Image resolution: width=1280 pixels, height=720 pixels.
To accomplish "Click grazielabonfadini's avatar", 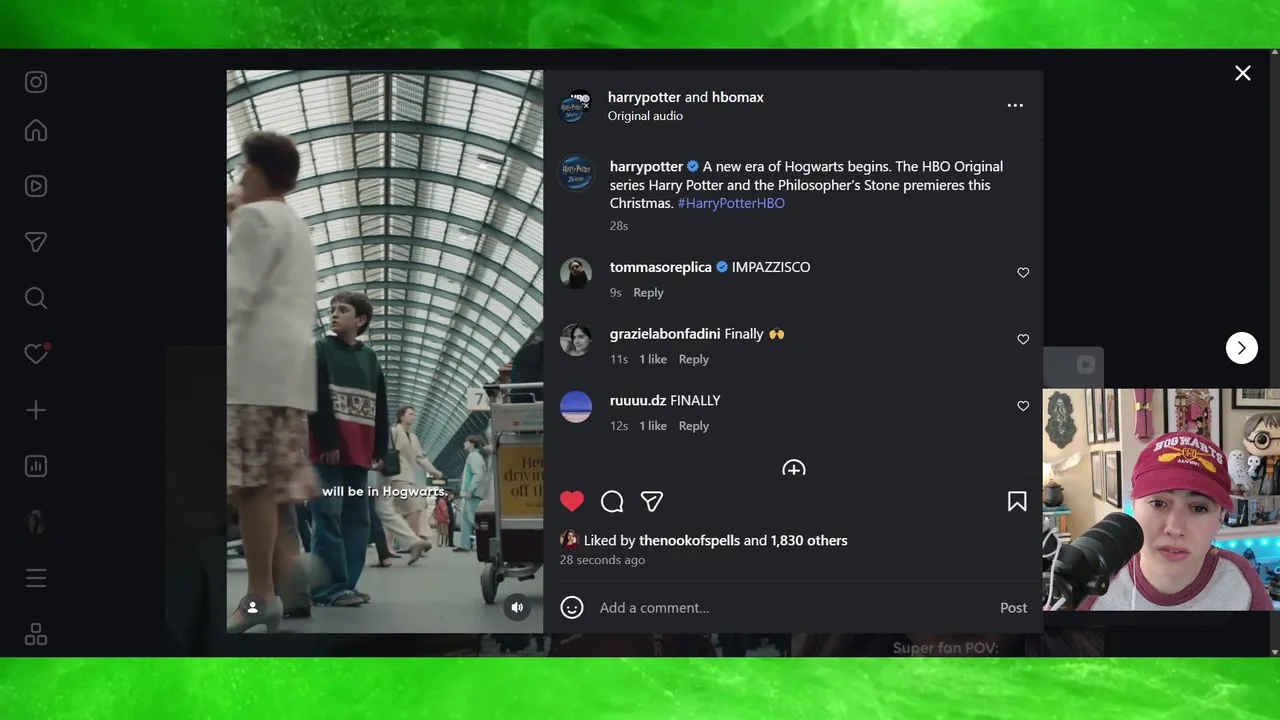I will [576, 340].
